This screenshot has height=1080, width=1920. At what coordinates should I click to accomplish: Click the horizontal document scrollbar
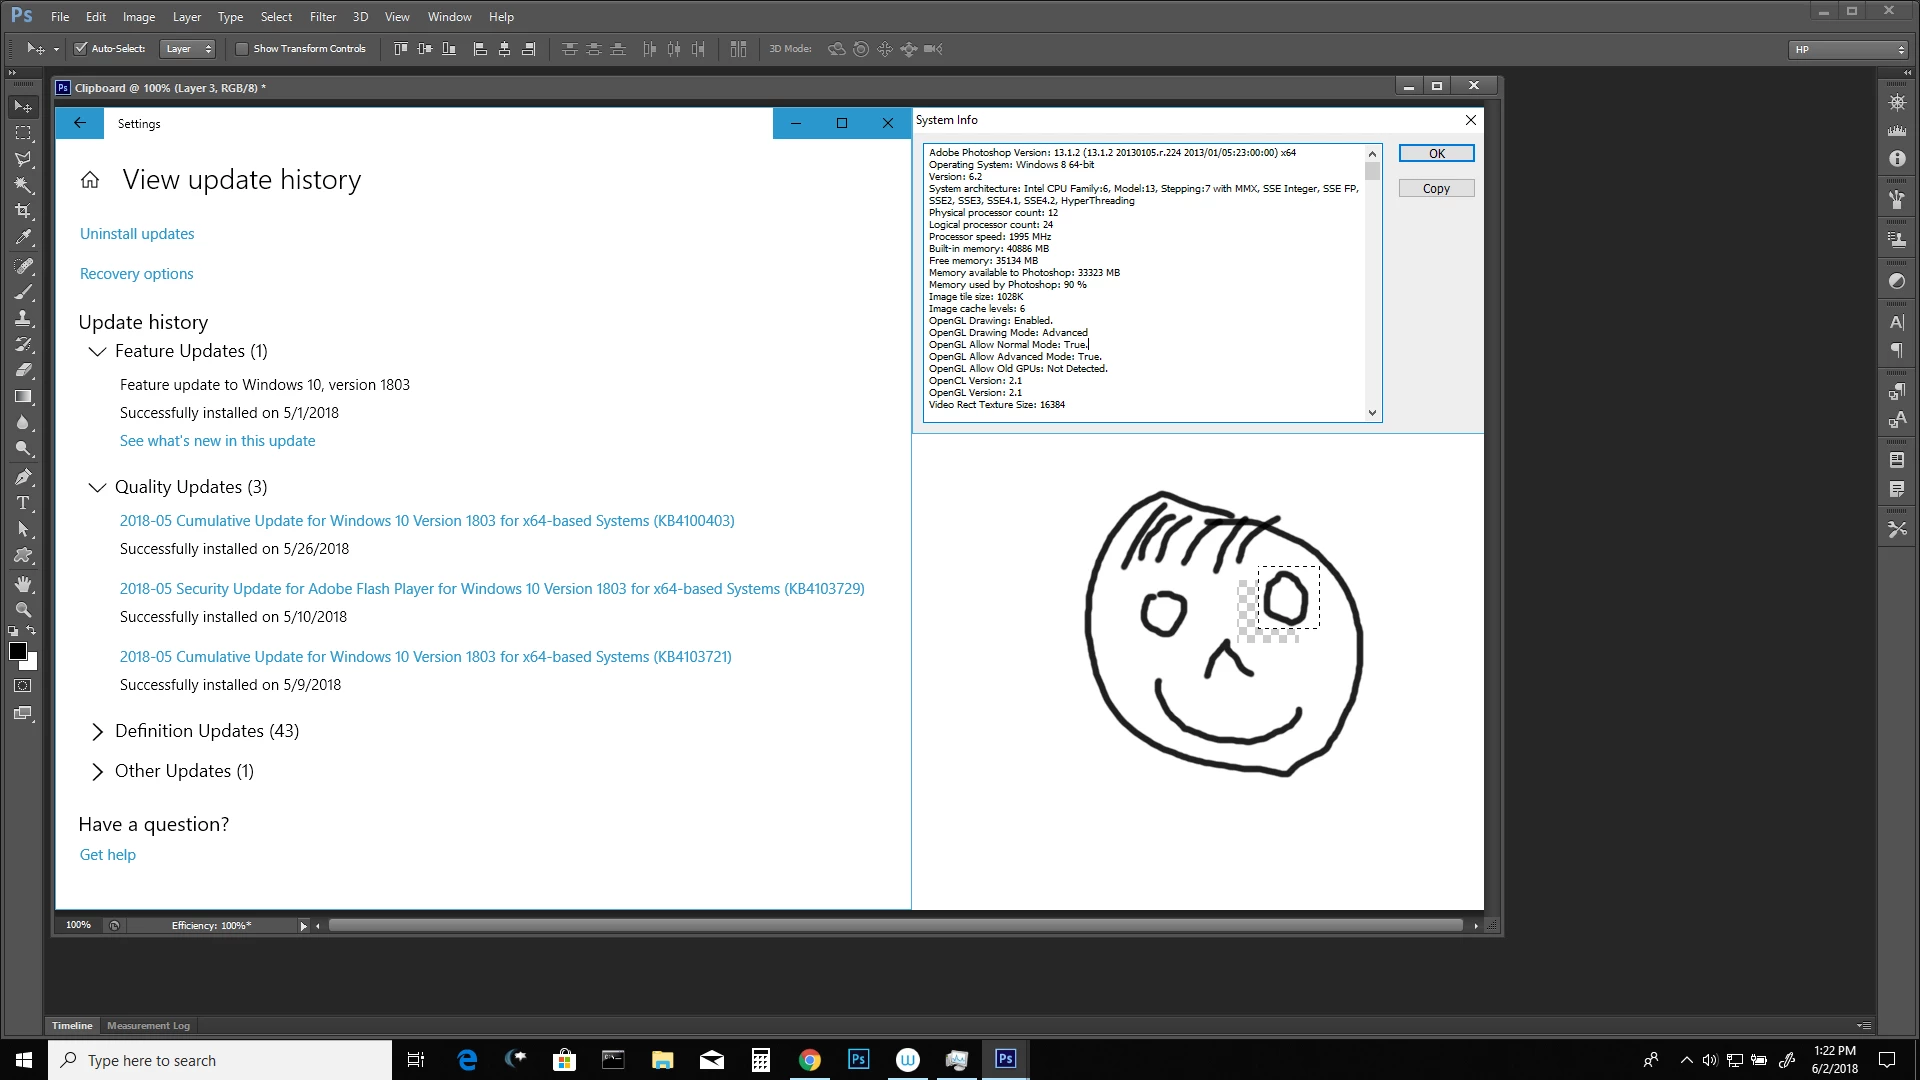tap(895, 926)
